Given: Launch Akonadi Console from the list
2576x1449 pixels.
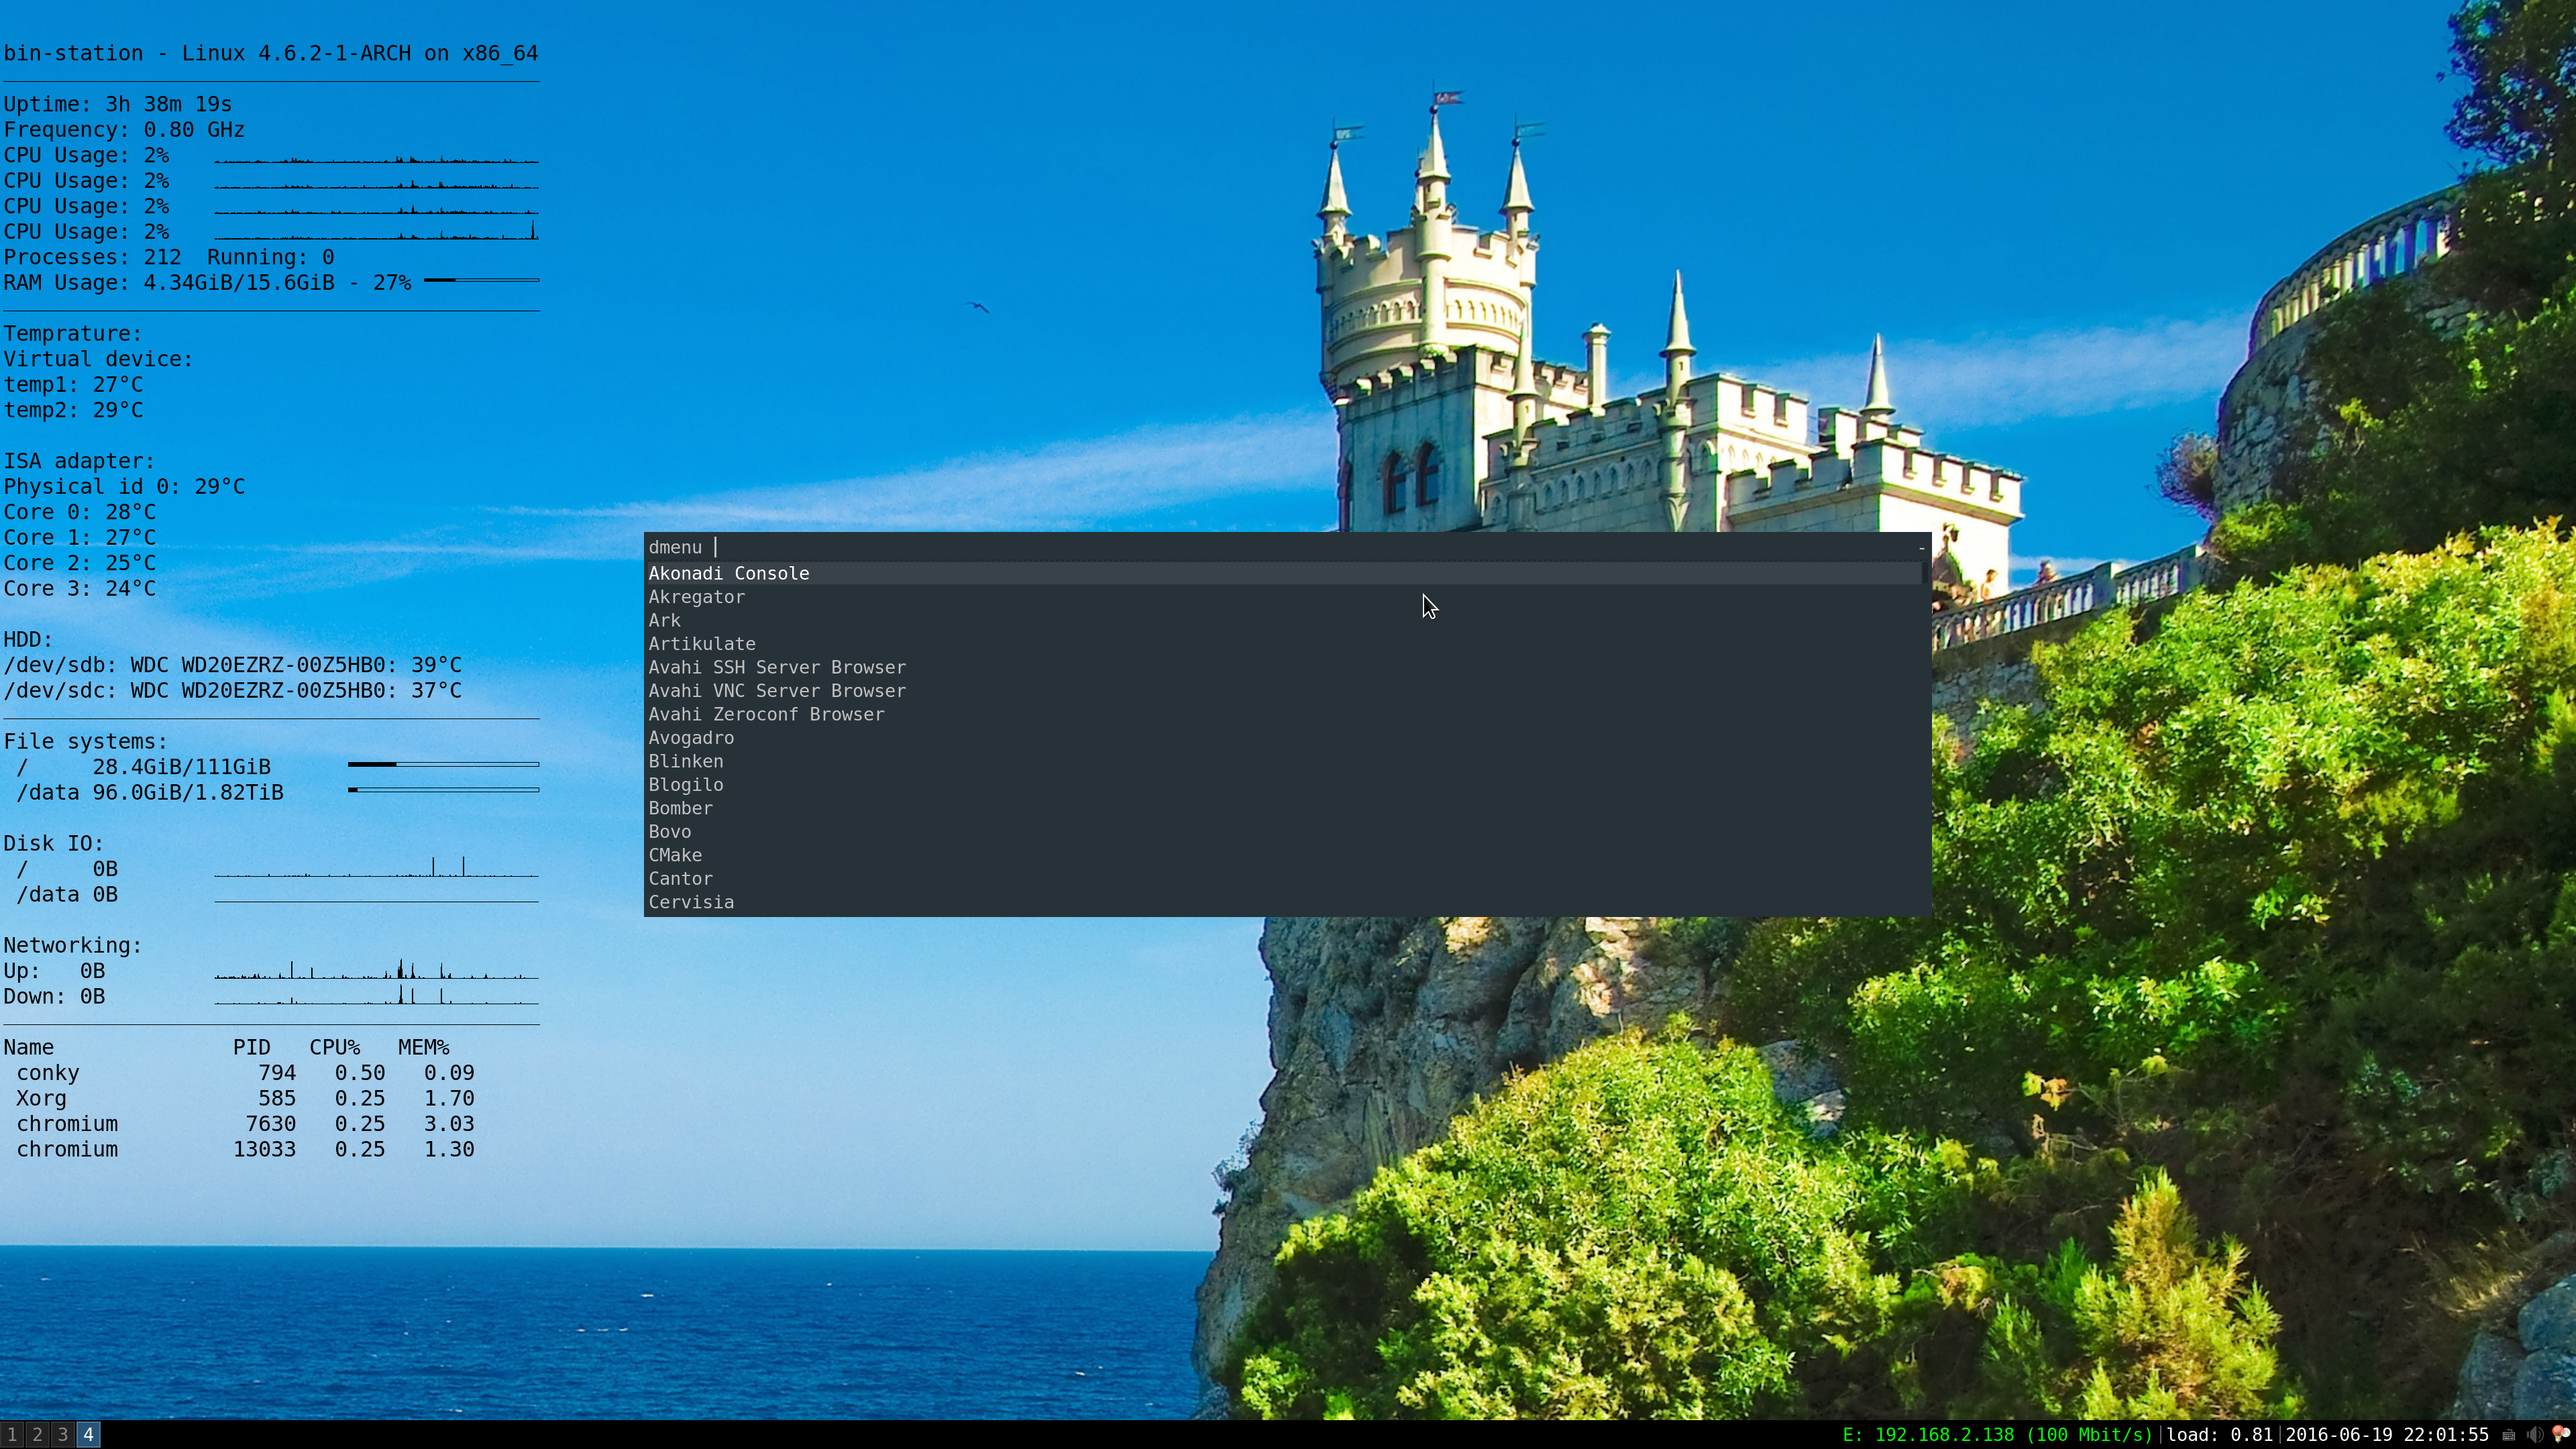Looking at the screenshot, I should click(1284, 573).
